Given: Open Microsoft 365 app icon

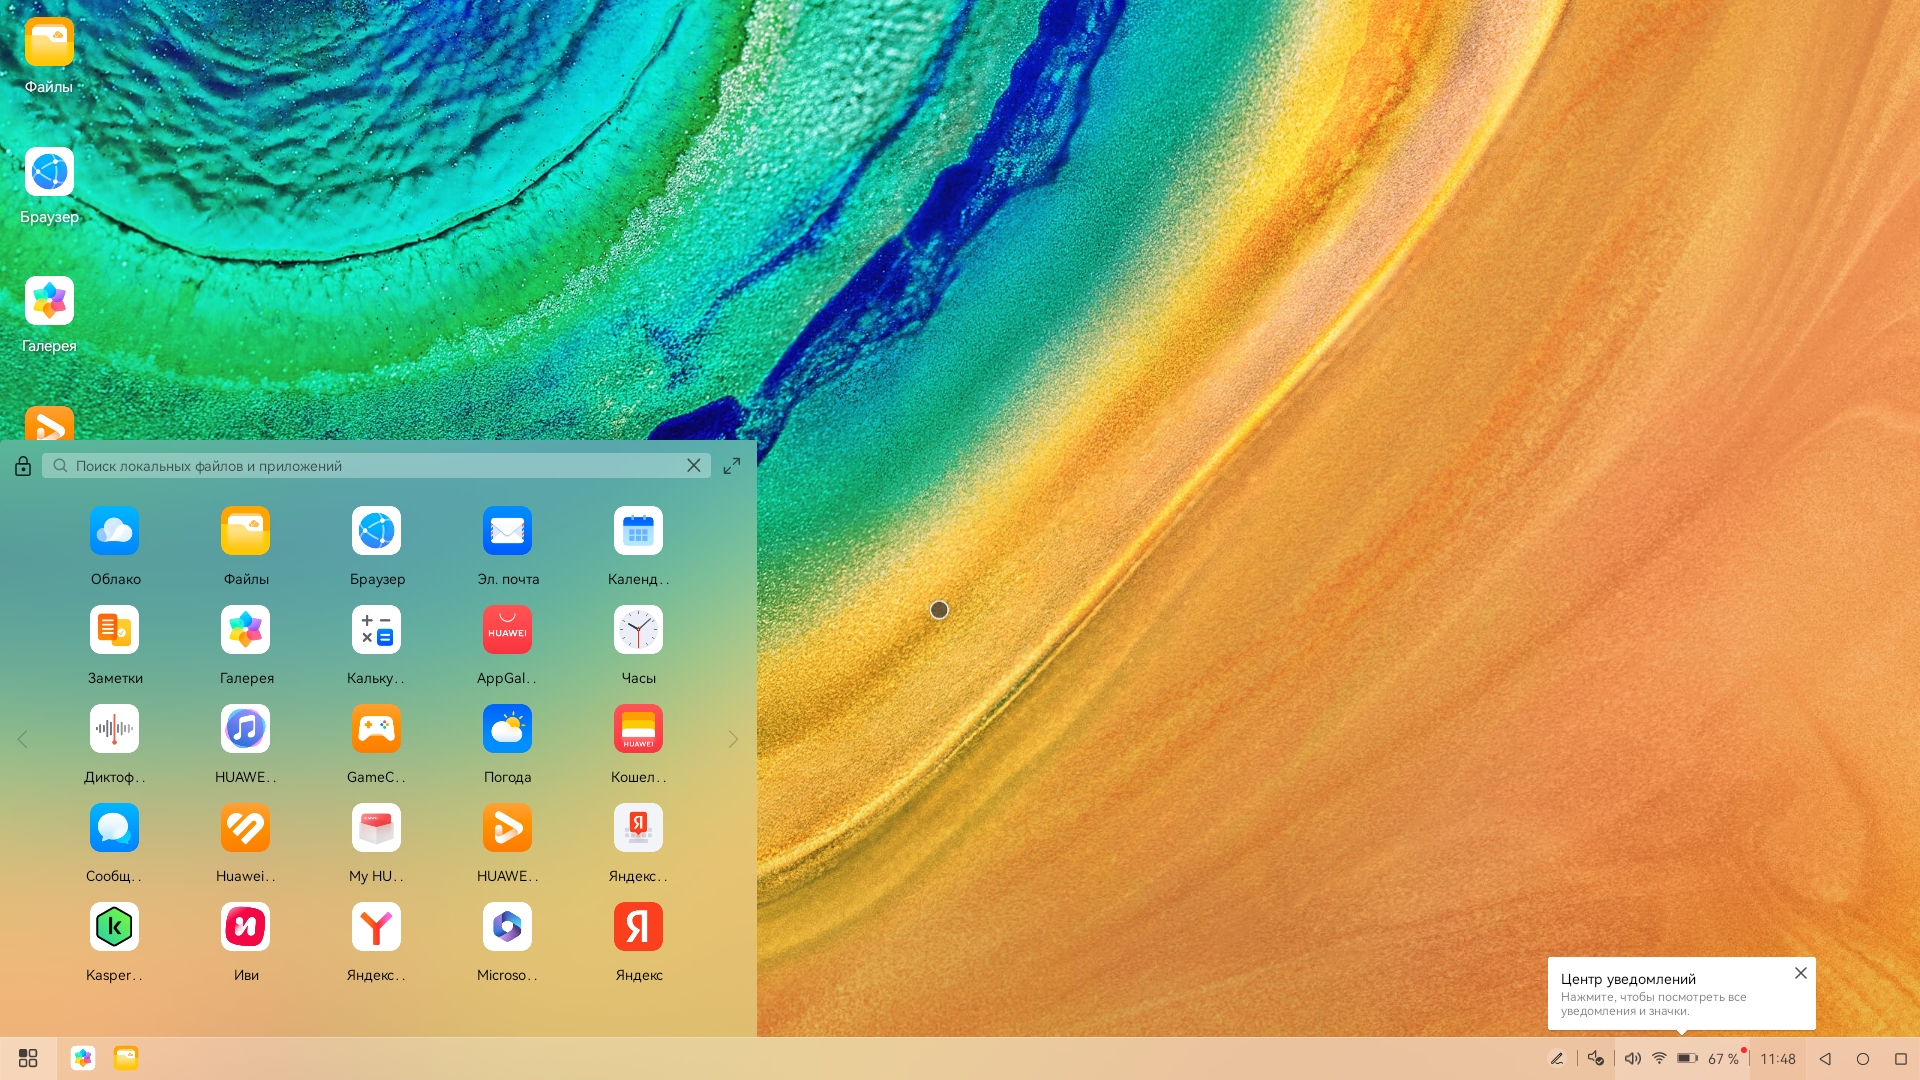Looking at the screenshot, I should click(x=507, y=927).
